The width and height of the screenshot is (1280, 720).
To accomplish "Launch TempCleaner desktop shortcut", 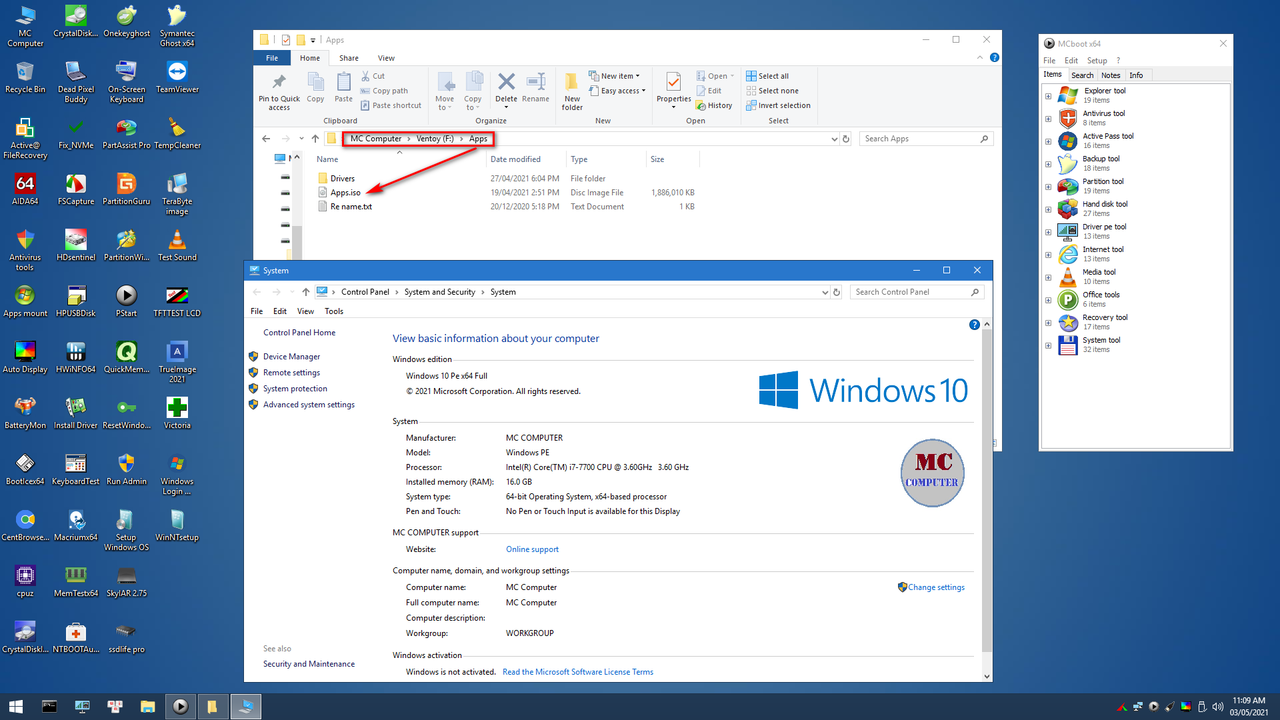I will pos(177,132).
